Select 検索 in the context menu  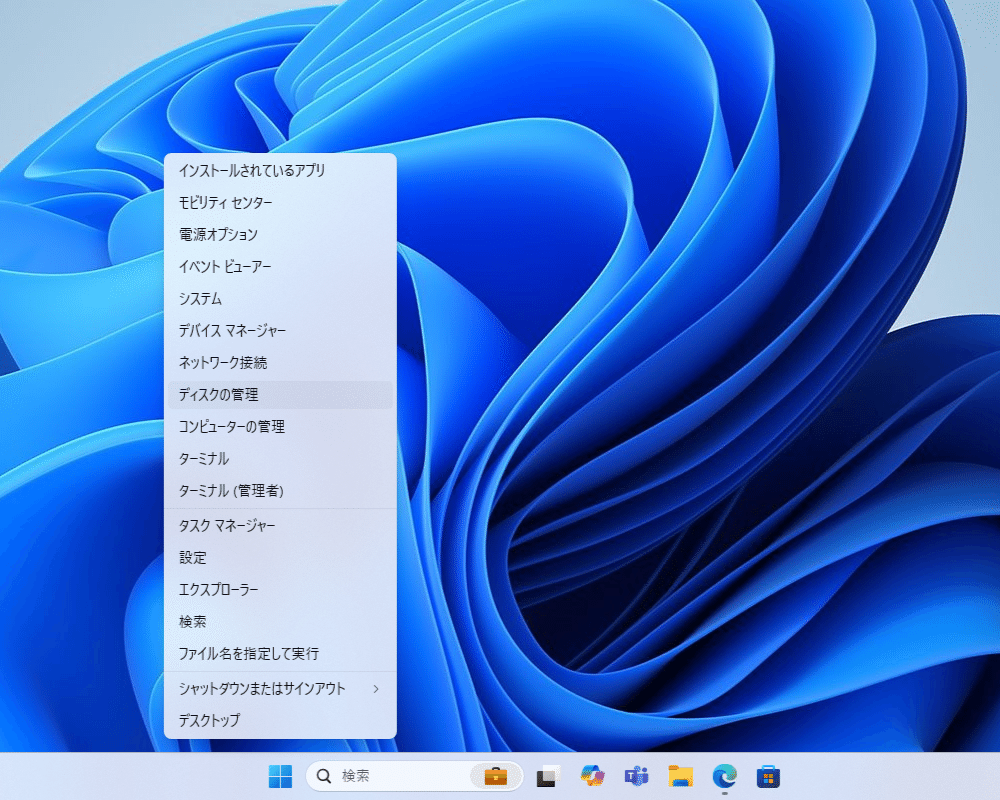280,621
